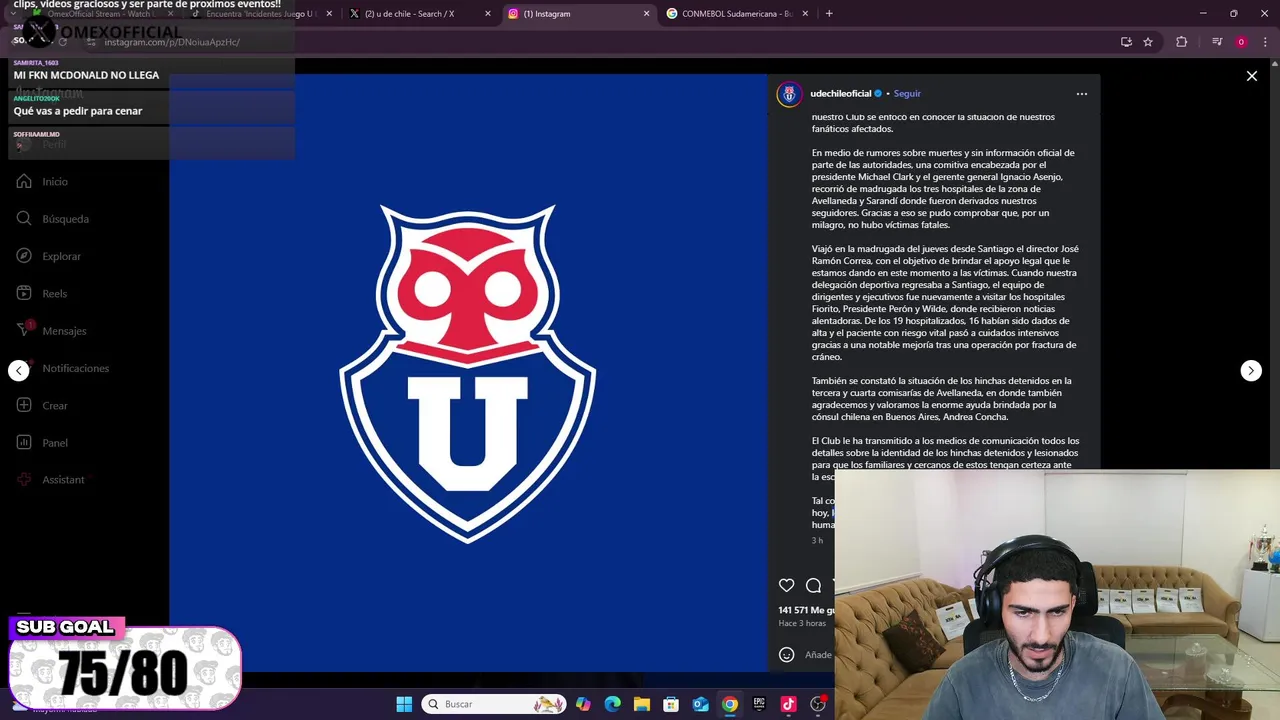Close the Instagram tab

[x=646, y=14]
